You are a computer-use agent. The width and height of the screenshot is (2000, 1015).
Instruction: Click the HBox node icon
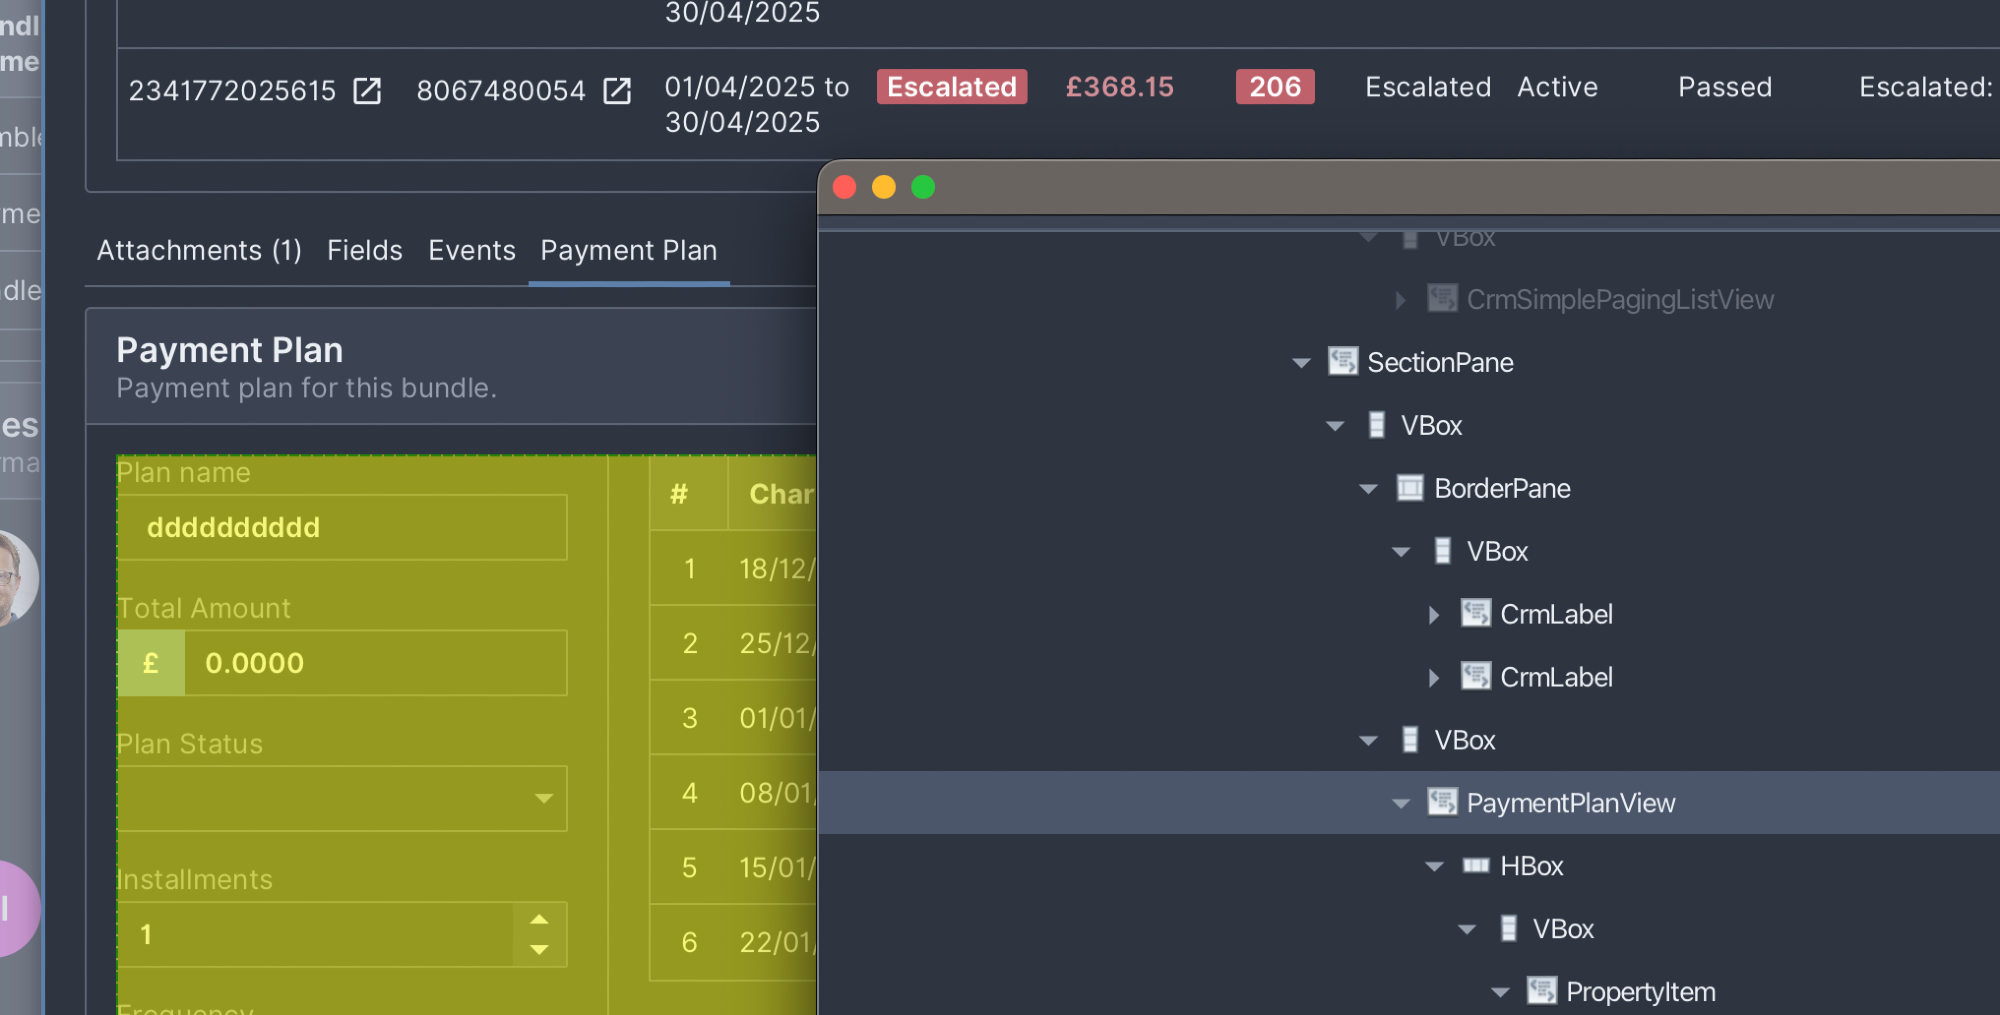pos(1475,866)
